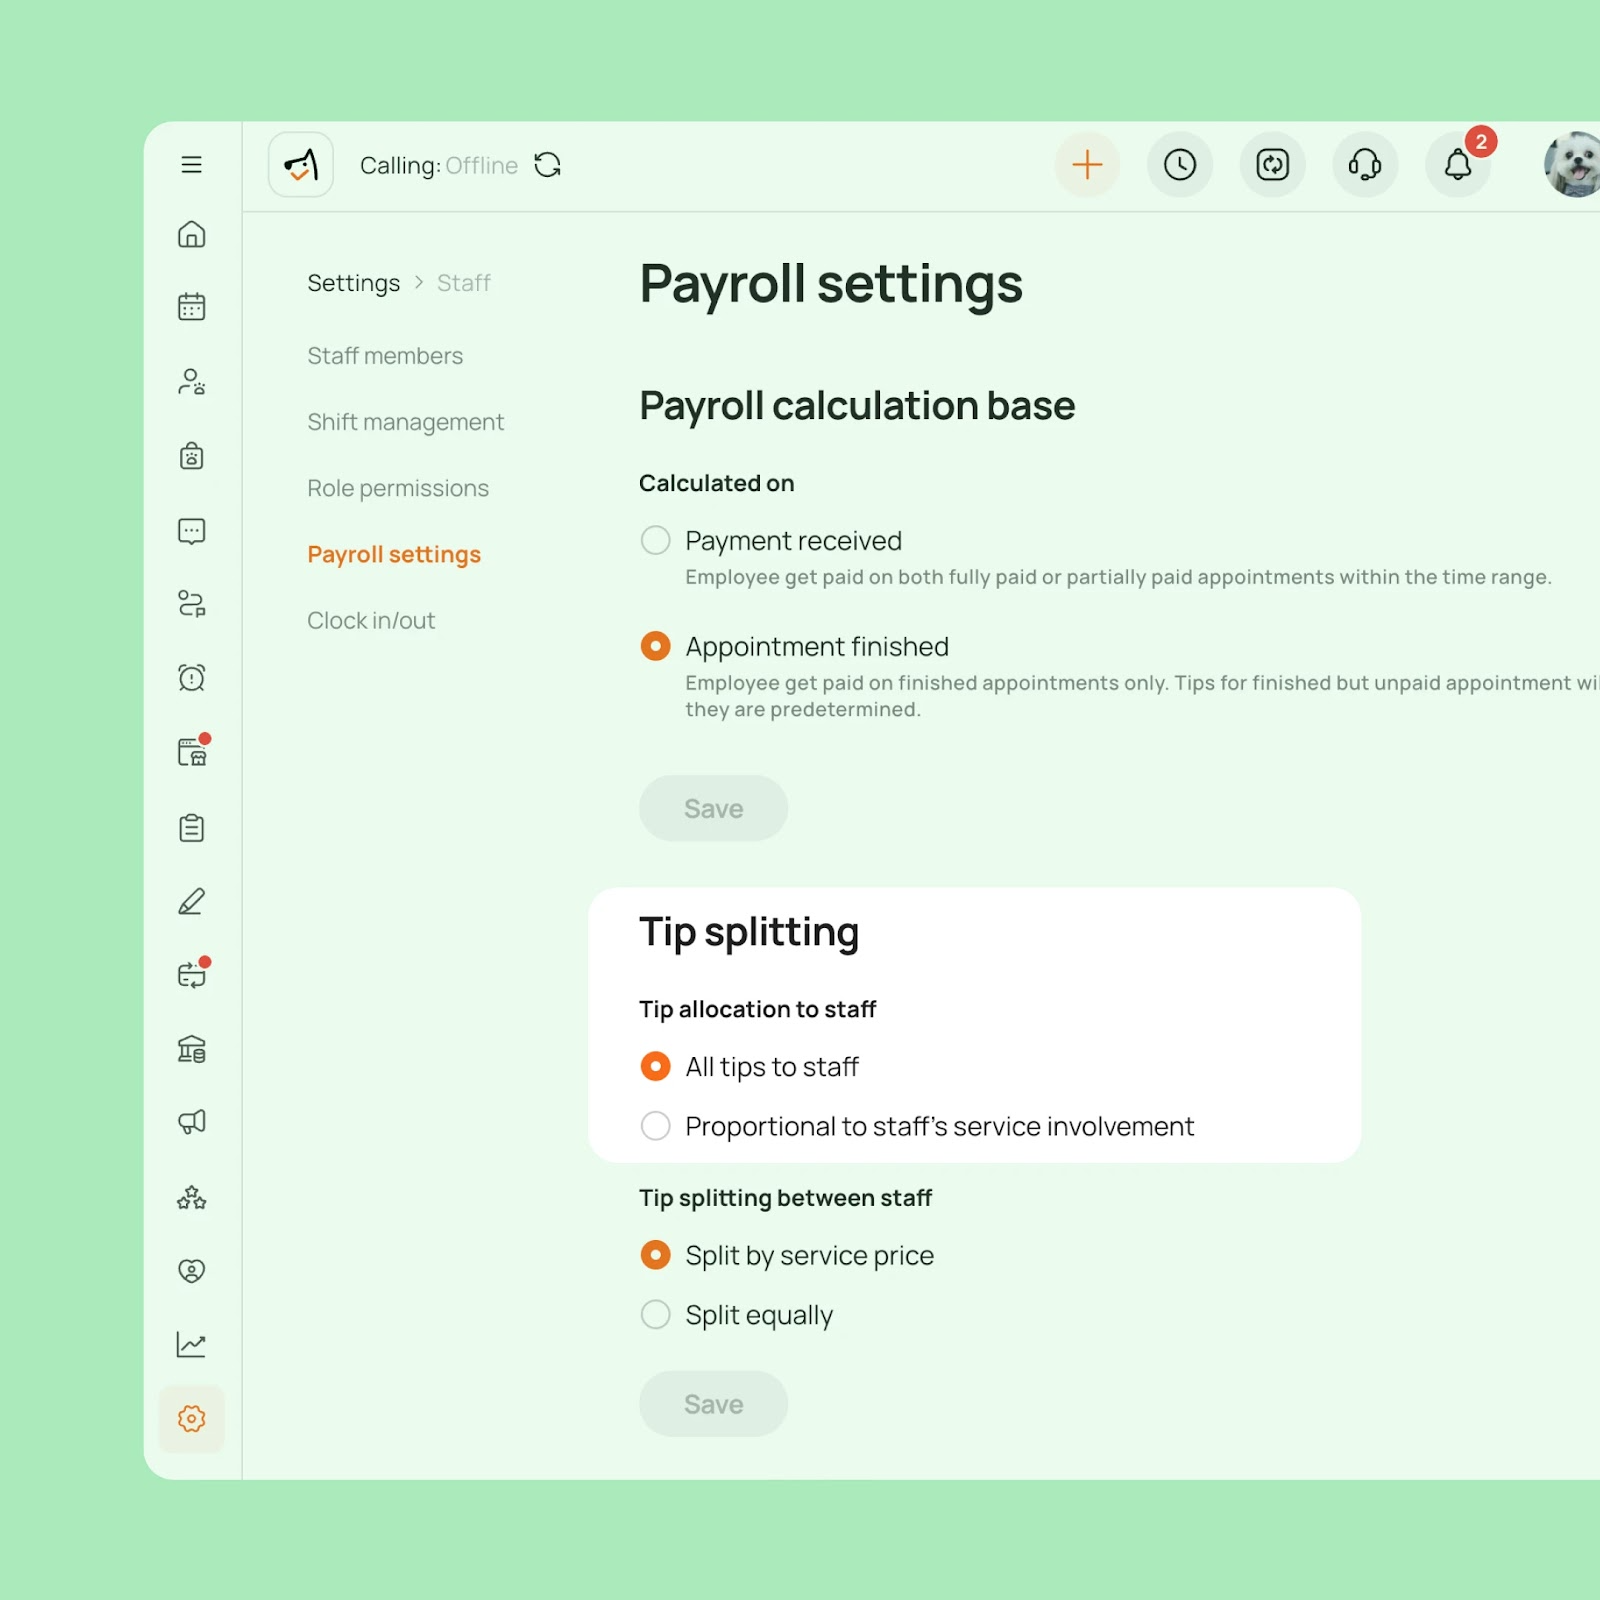Click Save under Tip splitting between staff
Image resolution: width=1600 pixels, height=1600 pixels.
[x=713, y=1404]
